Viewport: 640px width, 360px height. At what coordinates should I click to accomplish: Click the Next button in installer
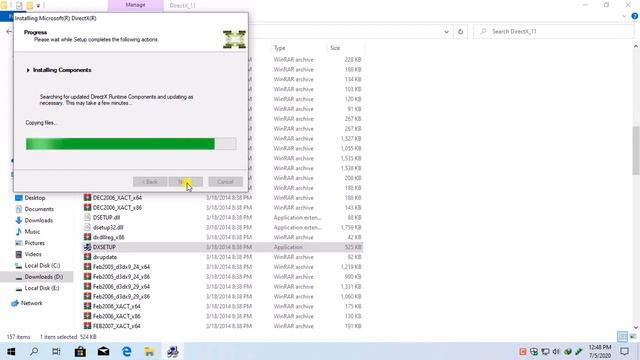pyautogui.click(x=185, y=182)
